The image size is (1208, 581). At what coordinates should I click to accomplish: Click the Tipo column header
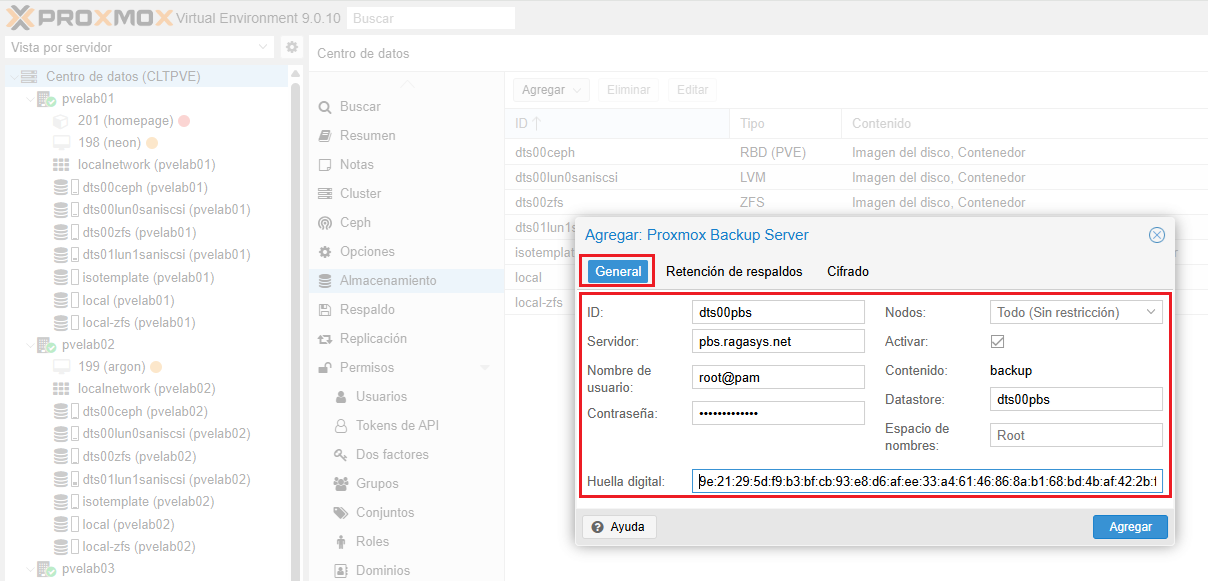click(x=785, y=124)
